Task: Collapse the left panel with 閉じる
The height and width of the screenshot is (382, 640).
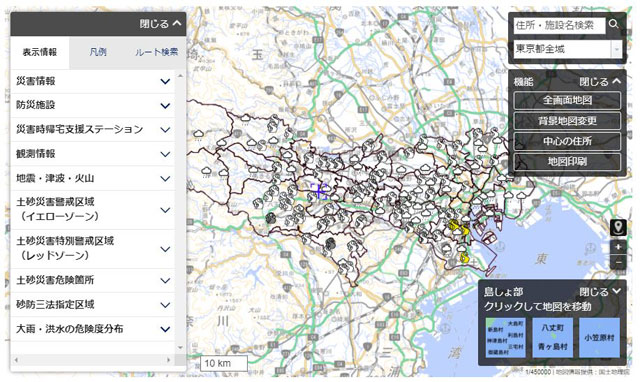Action: [x=160, y=24]
